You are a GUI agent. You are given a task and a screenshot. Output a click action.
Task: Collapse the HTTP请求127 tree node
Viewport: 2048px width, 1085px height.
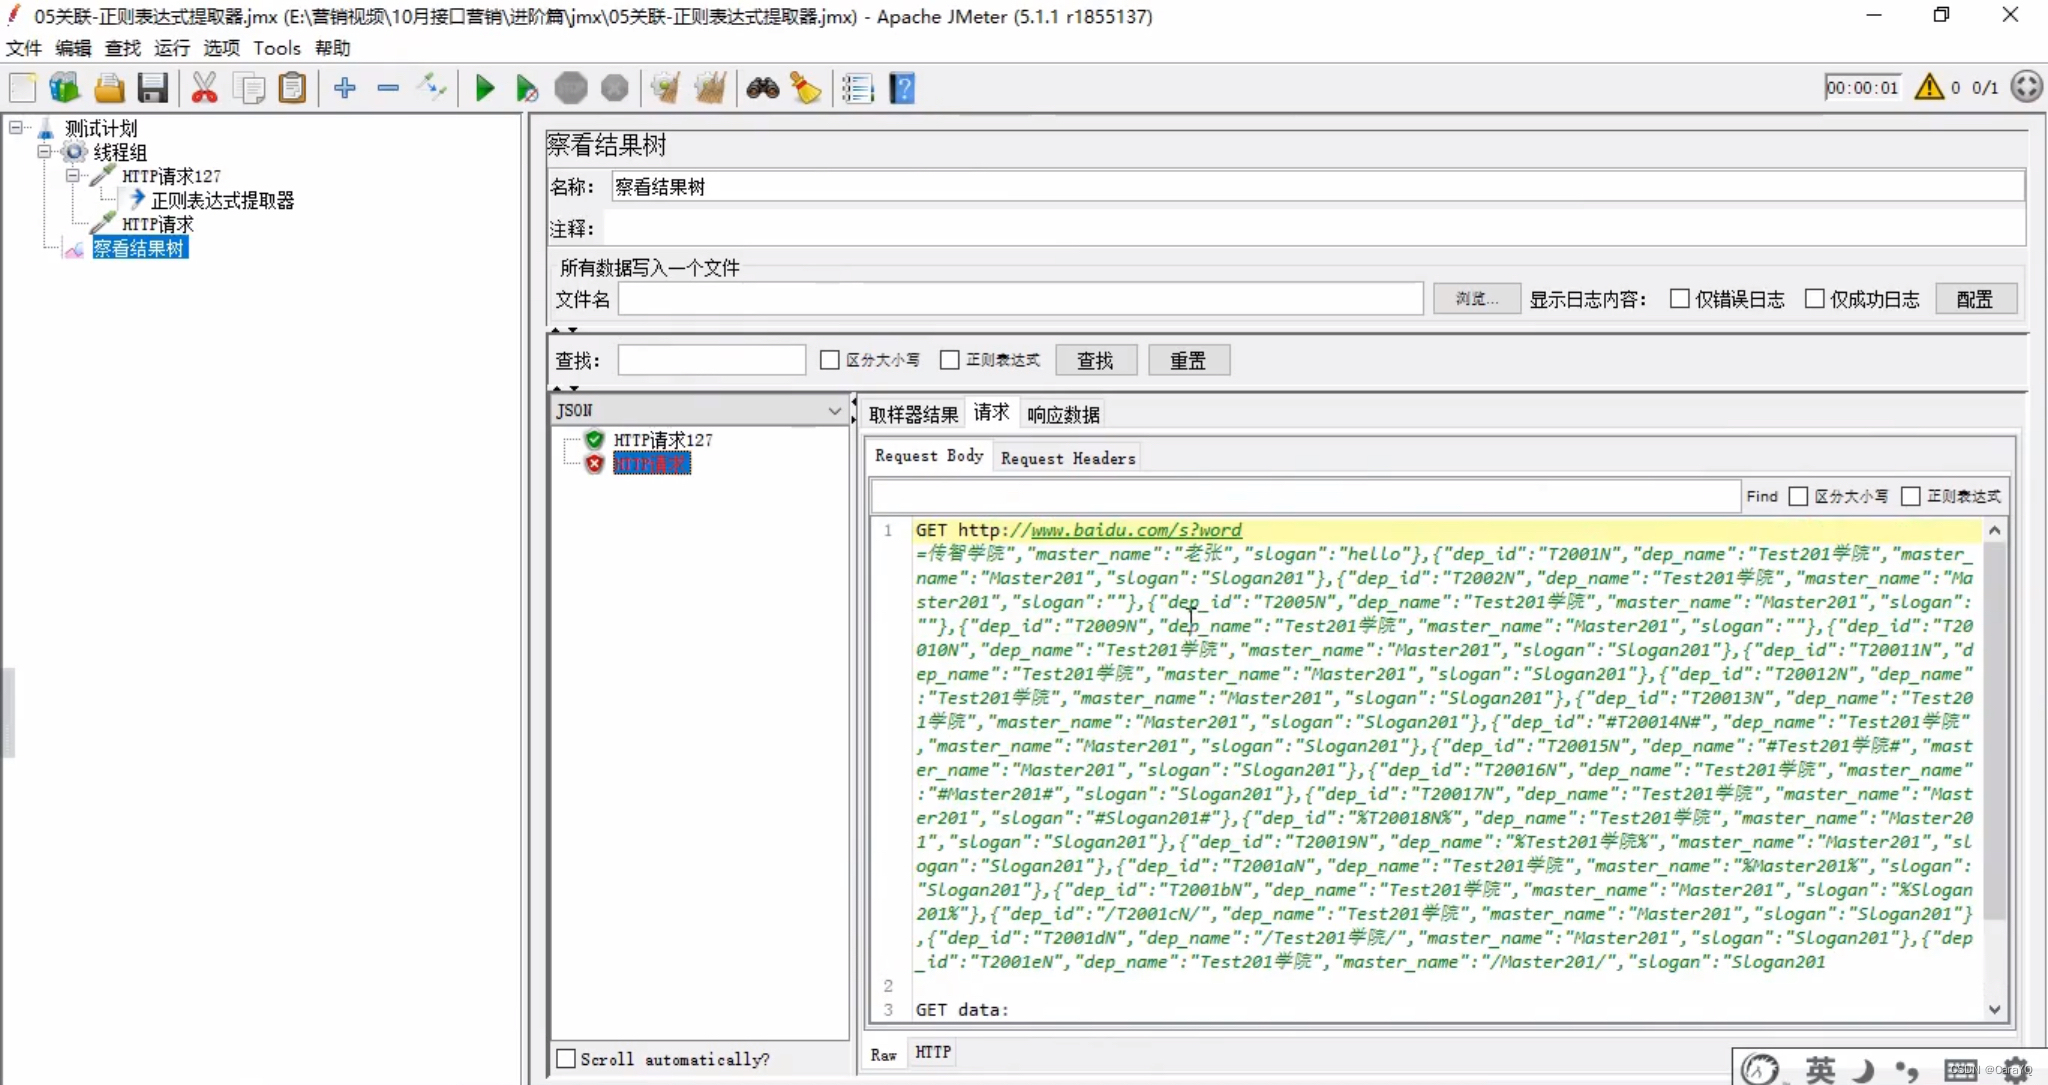73,176
